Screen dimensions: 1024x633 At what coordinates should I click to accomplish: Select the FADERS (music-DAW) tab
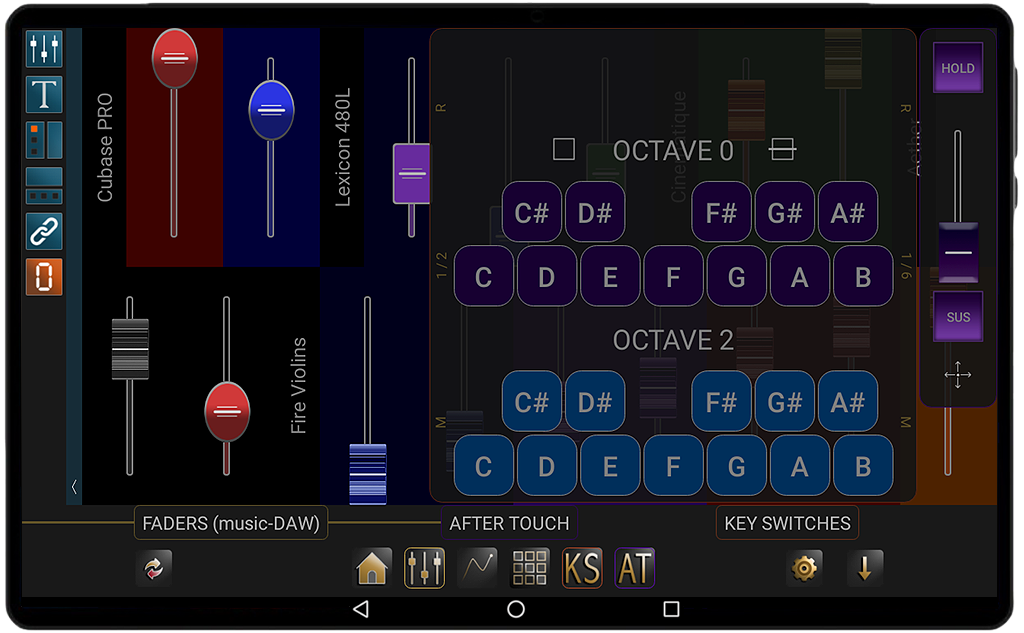click(x=231, y=523)
